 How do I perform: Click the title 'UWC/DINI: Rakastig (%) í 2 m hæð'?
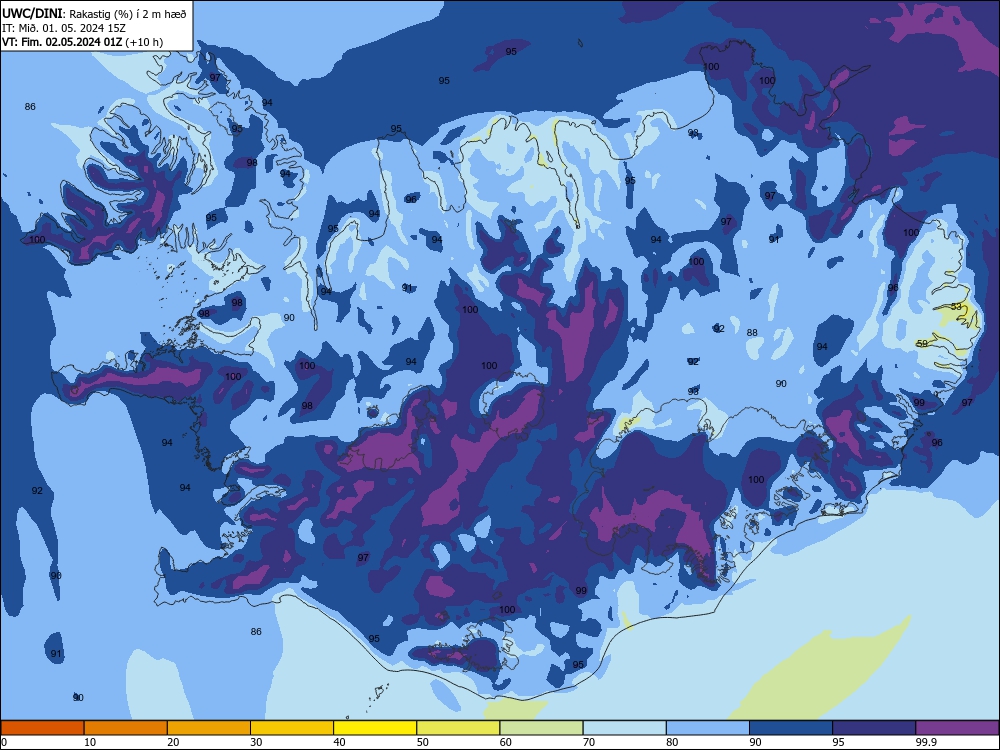[94, 13]
